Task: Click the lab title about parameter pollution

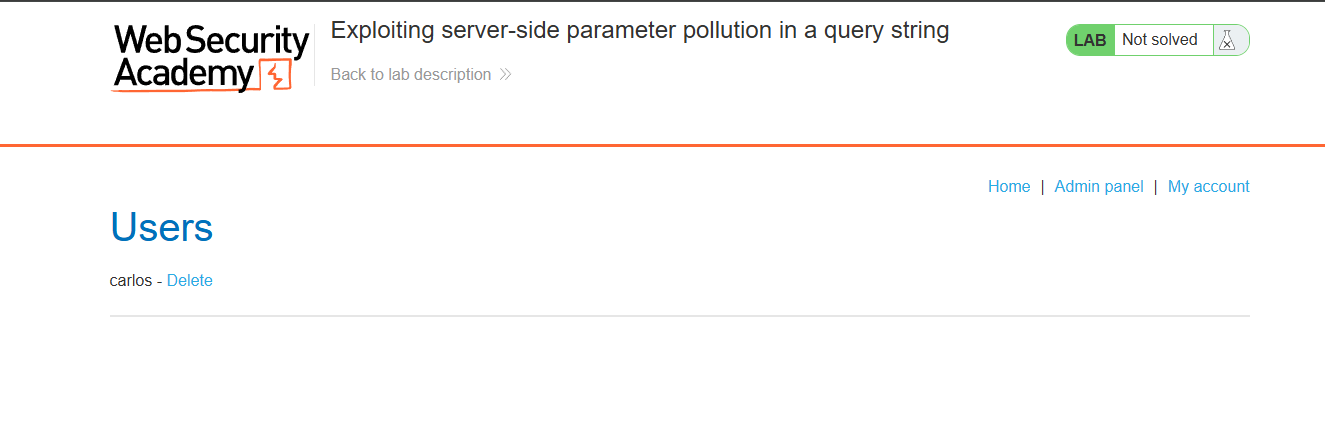Action: pos(639,30)
